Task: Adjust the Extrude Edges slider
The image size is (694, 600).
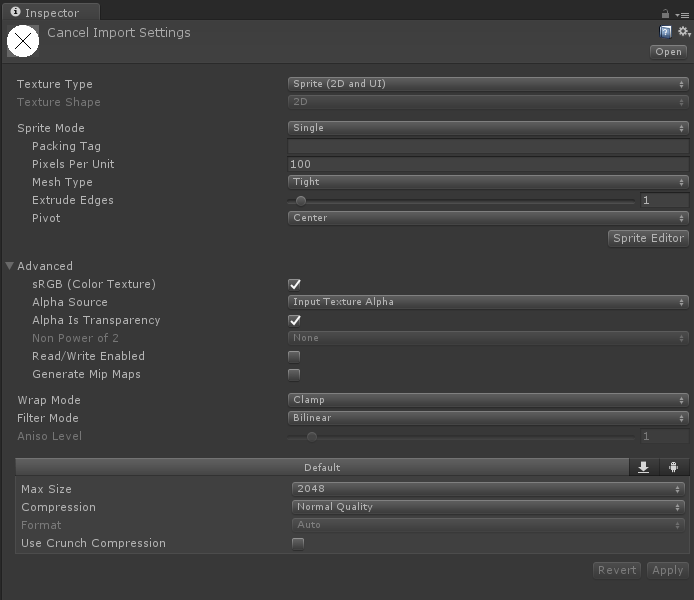Action: click(301, 200)
